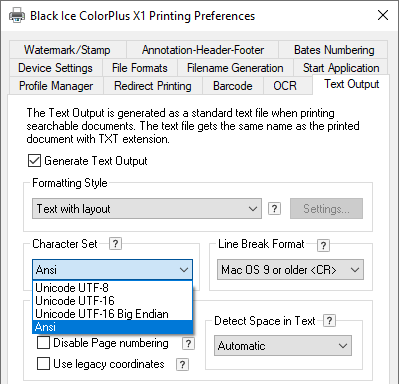Go to the Filename Generation tab
399x384 pixels.
click(235, 68)
